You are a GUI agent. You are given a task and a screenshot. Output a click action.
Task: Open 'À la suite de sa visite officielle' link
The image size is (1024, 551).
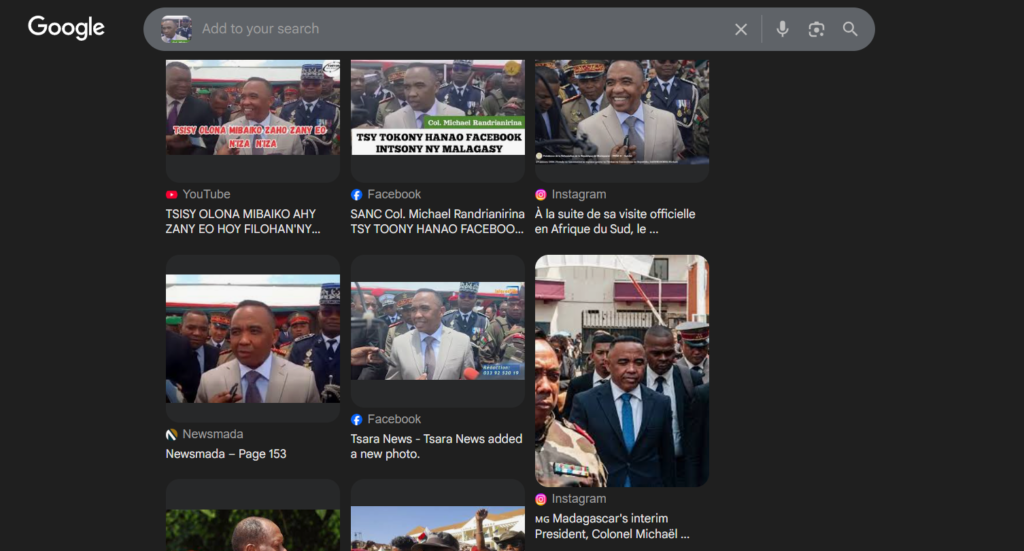[615, 221]
